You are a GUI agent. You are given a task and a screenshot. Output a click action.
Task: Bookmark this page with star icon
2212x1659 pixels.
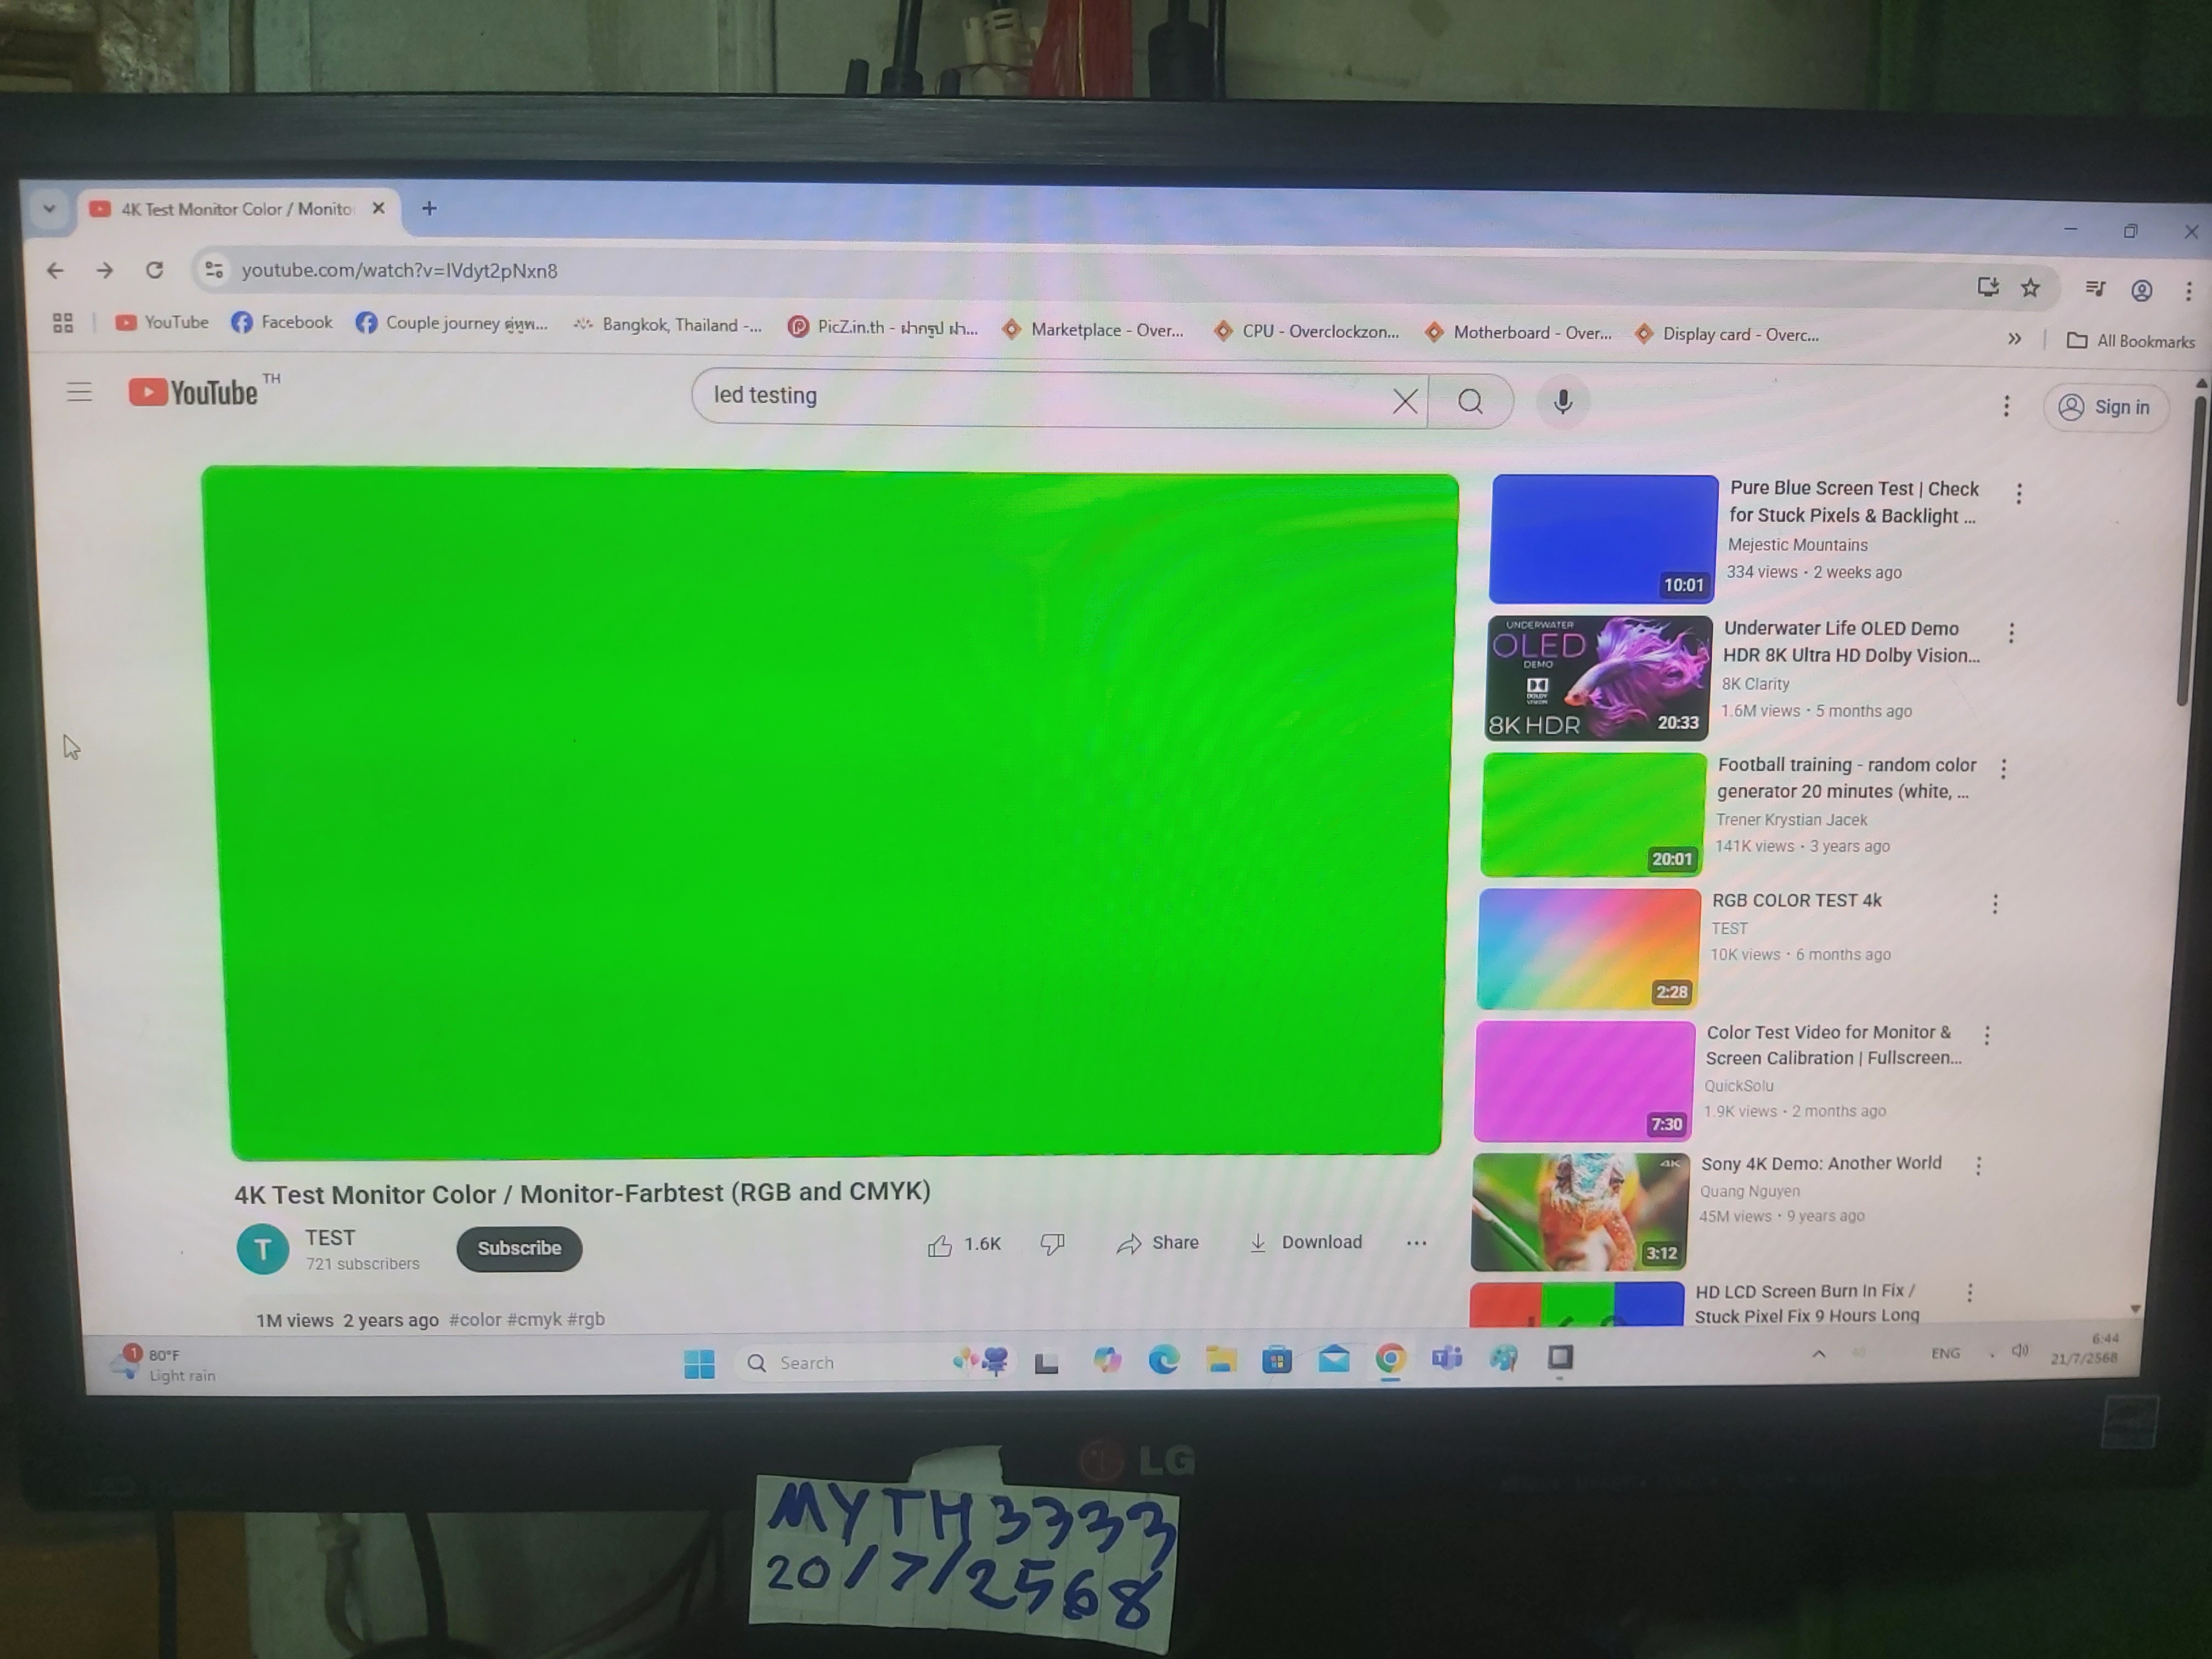[x=2030, y=288]
